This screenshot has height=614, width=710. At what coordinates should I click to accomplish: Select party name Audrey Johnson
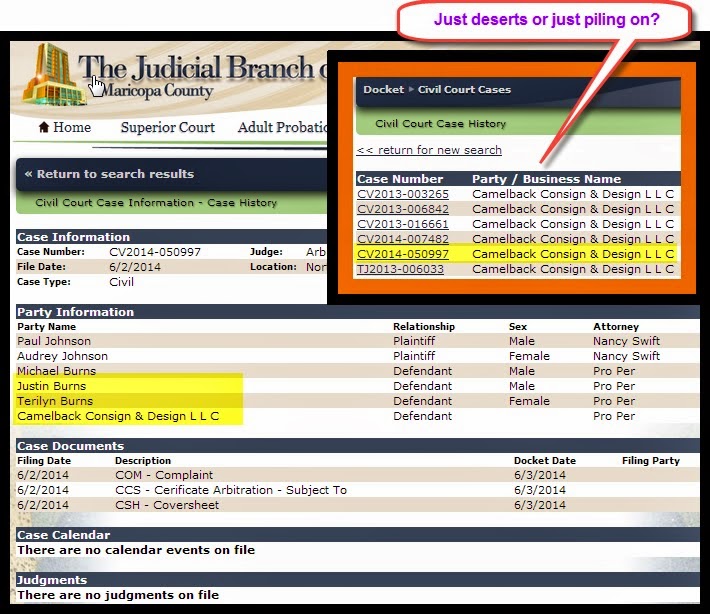click(62, 356)
